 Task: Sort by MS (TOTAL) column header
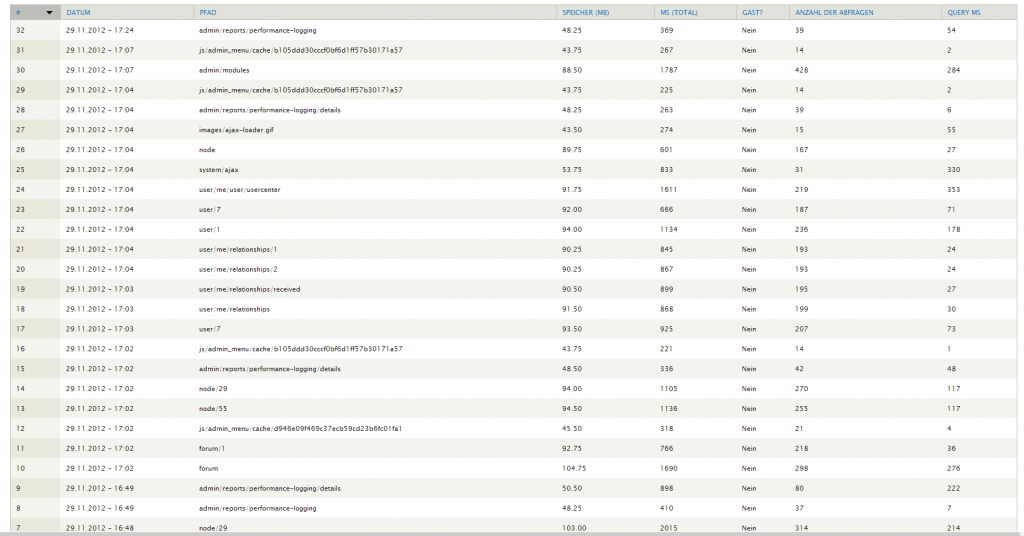coord(680,12)
